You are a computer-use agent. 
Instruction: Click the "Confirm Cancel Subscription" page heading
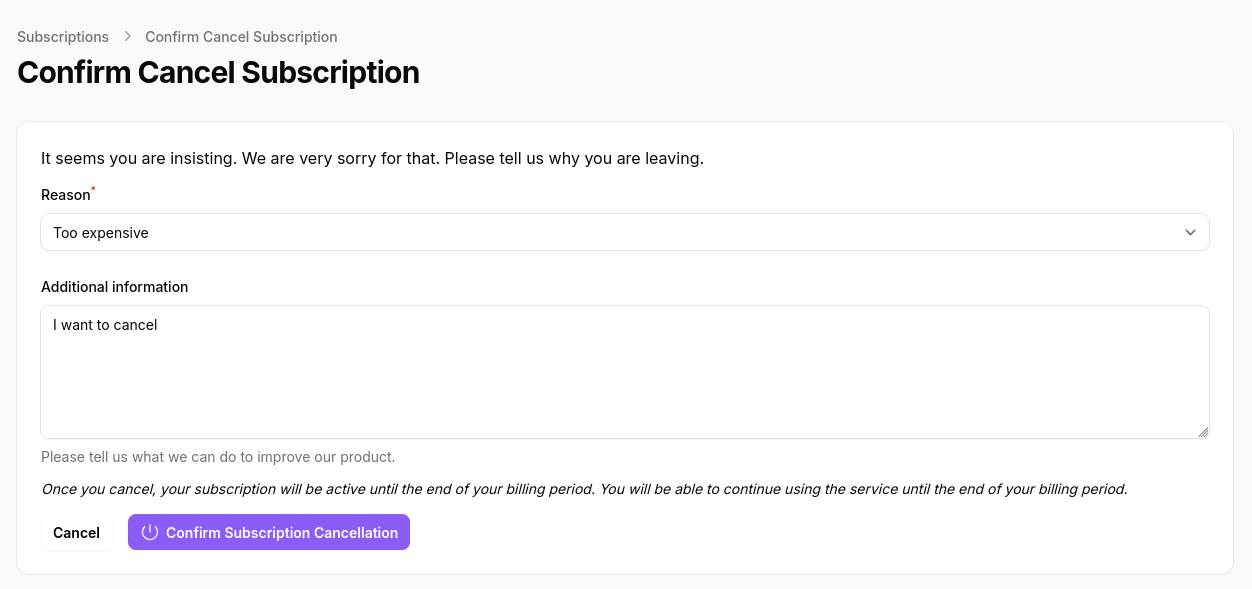coord(218,73)
